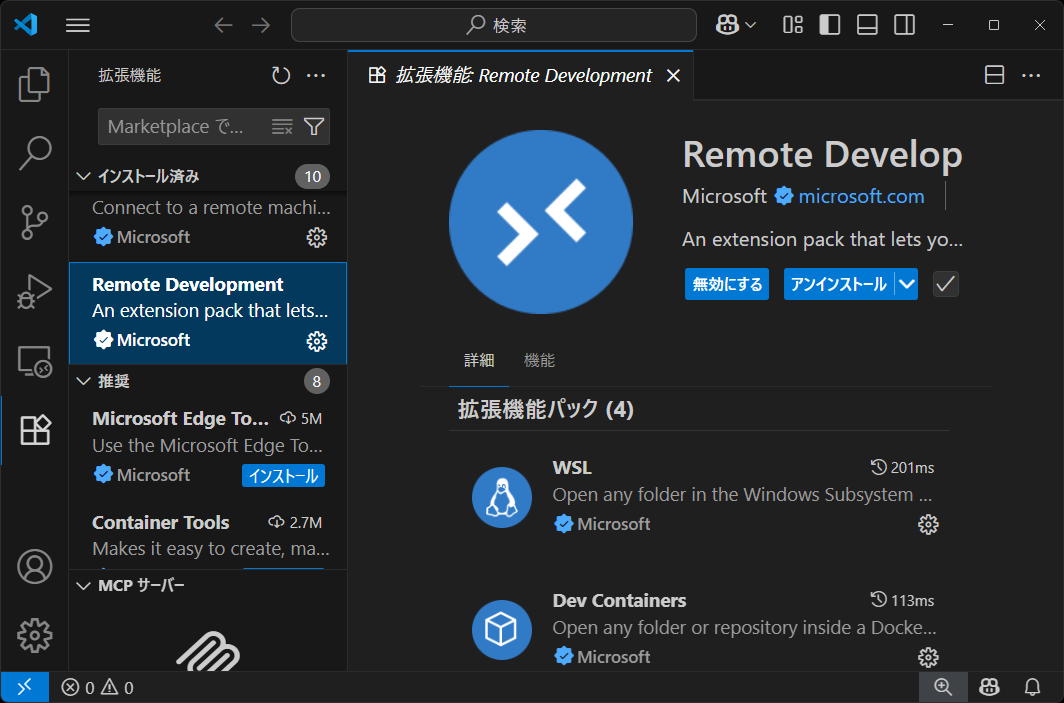The height and width of the screenshot is (703, 1064).
Task: Click the recommended count badge 8
Action: (317, 382)
